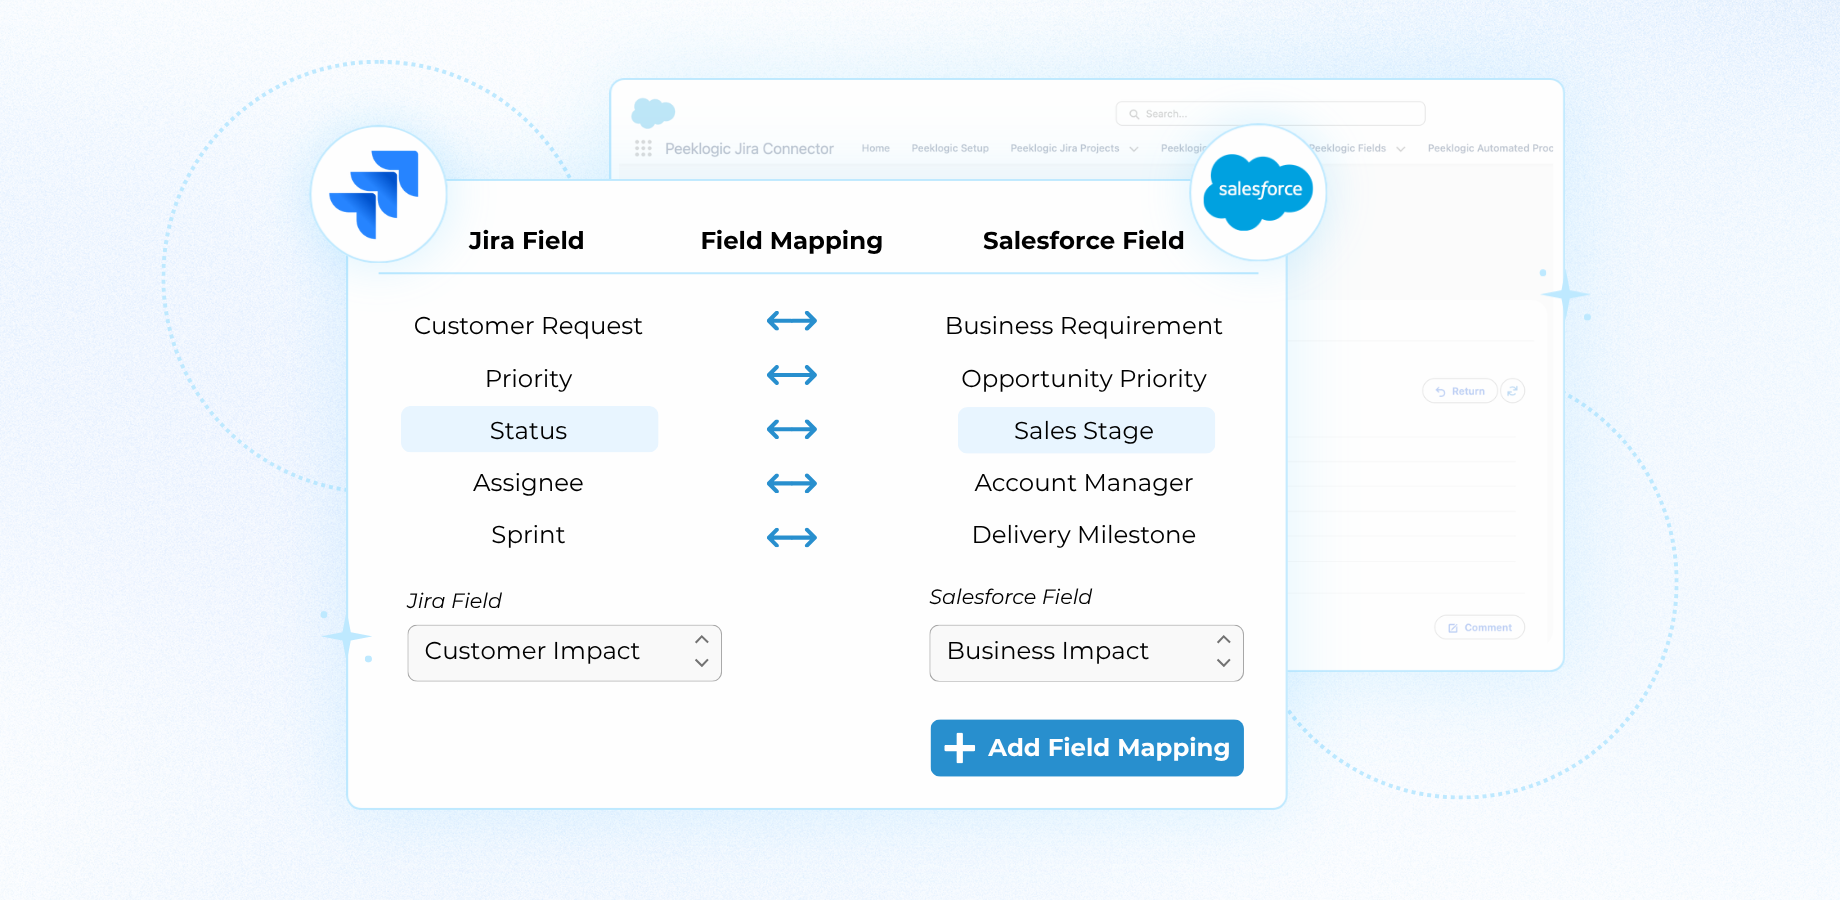1840x900 pixels.
Task: Select the Customer Request Jira field
Action: click(x=528, y=326)
